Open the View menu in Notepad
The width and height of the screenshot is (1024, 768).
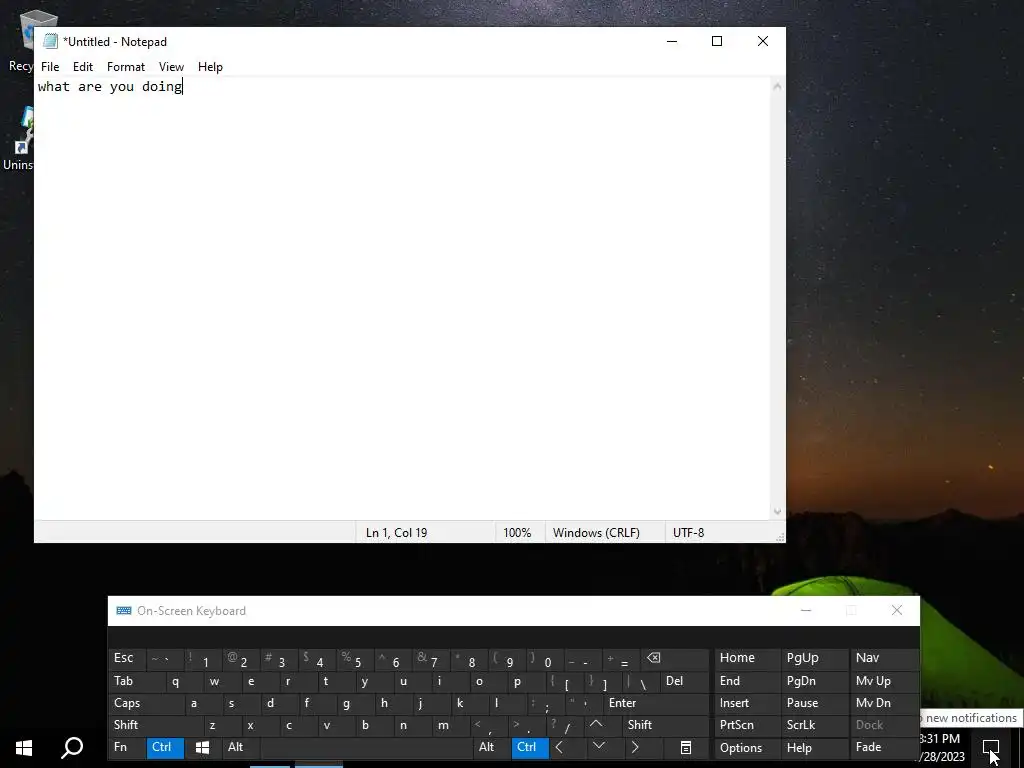[171, 67]
